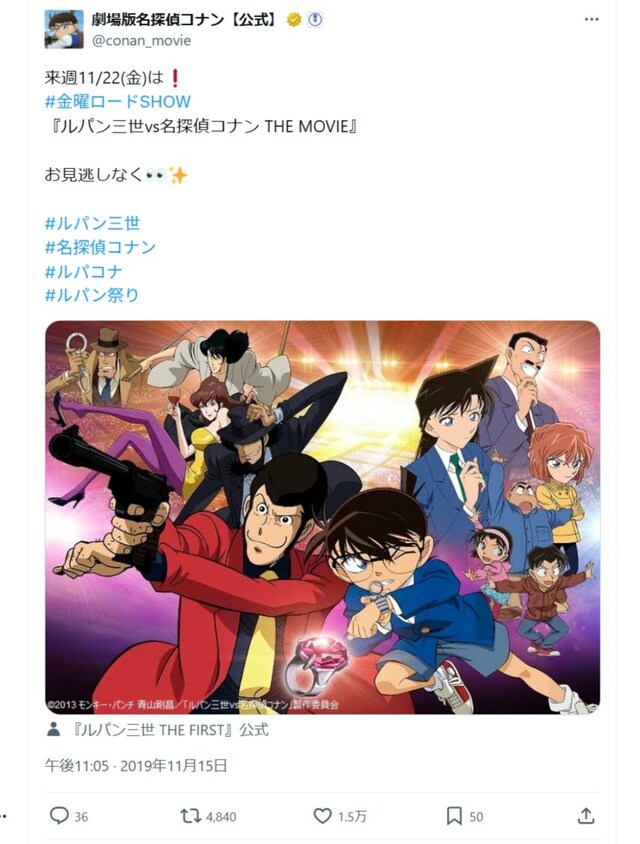Open the reply comment icon
Viewport: 640px width, 844px height.
click(59, 815)
